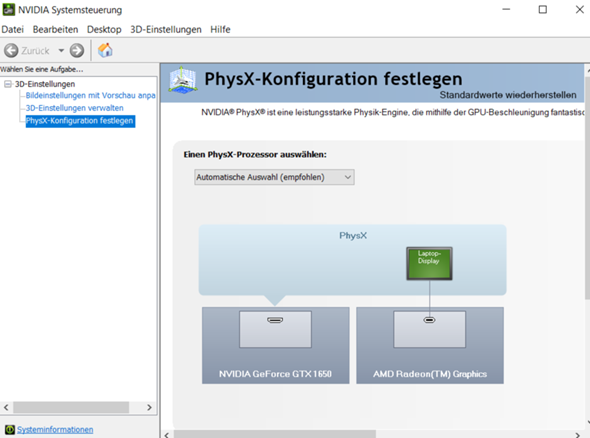590x438 pixels.
Task: Click the PhysX label in the diagram
Action: tap(353, 236)
